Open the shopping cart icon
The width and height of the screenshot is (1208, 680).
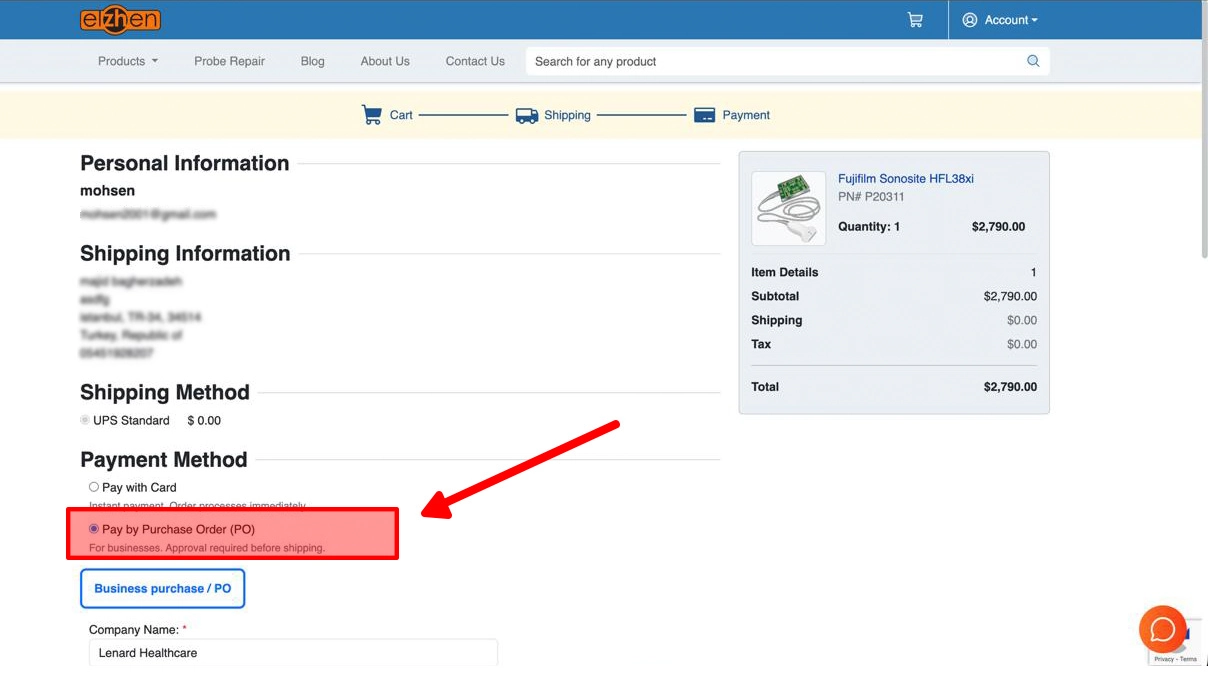pyautogui.click(x=914, y=19)
